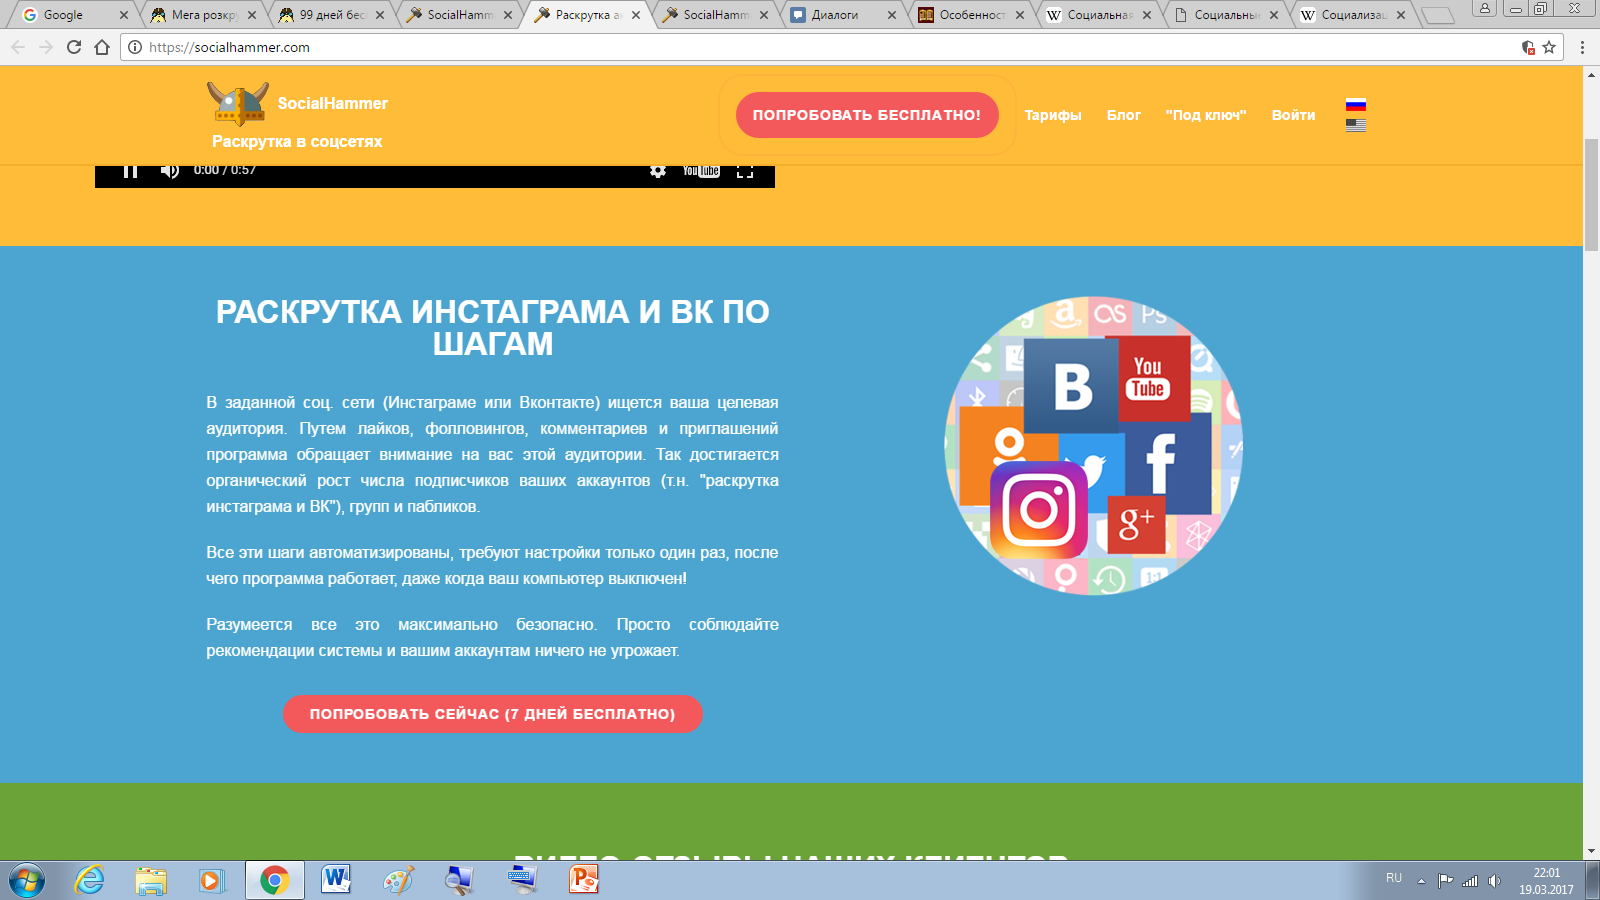Click the SocialHammer viking helmet logo

click(x=238, y=103)
